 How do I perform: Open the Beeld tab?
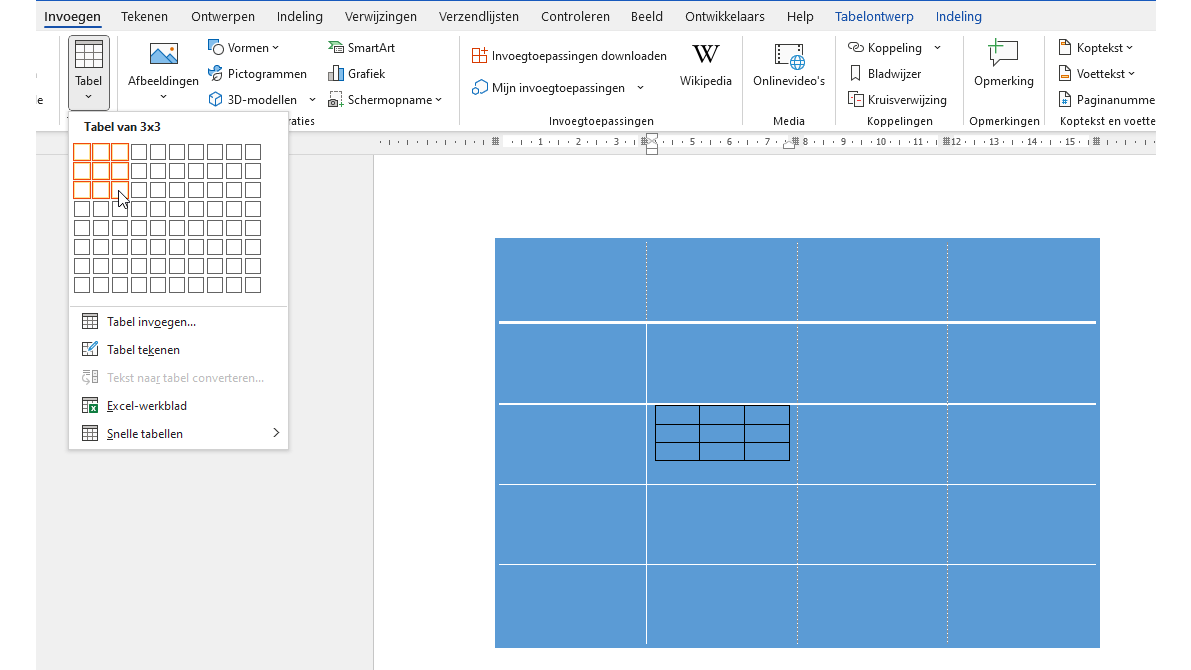646,16
